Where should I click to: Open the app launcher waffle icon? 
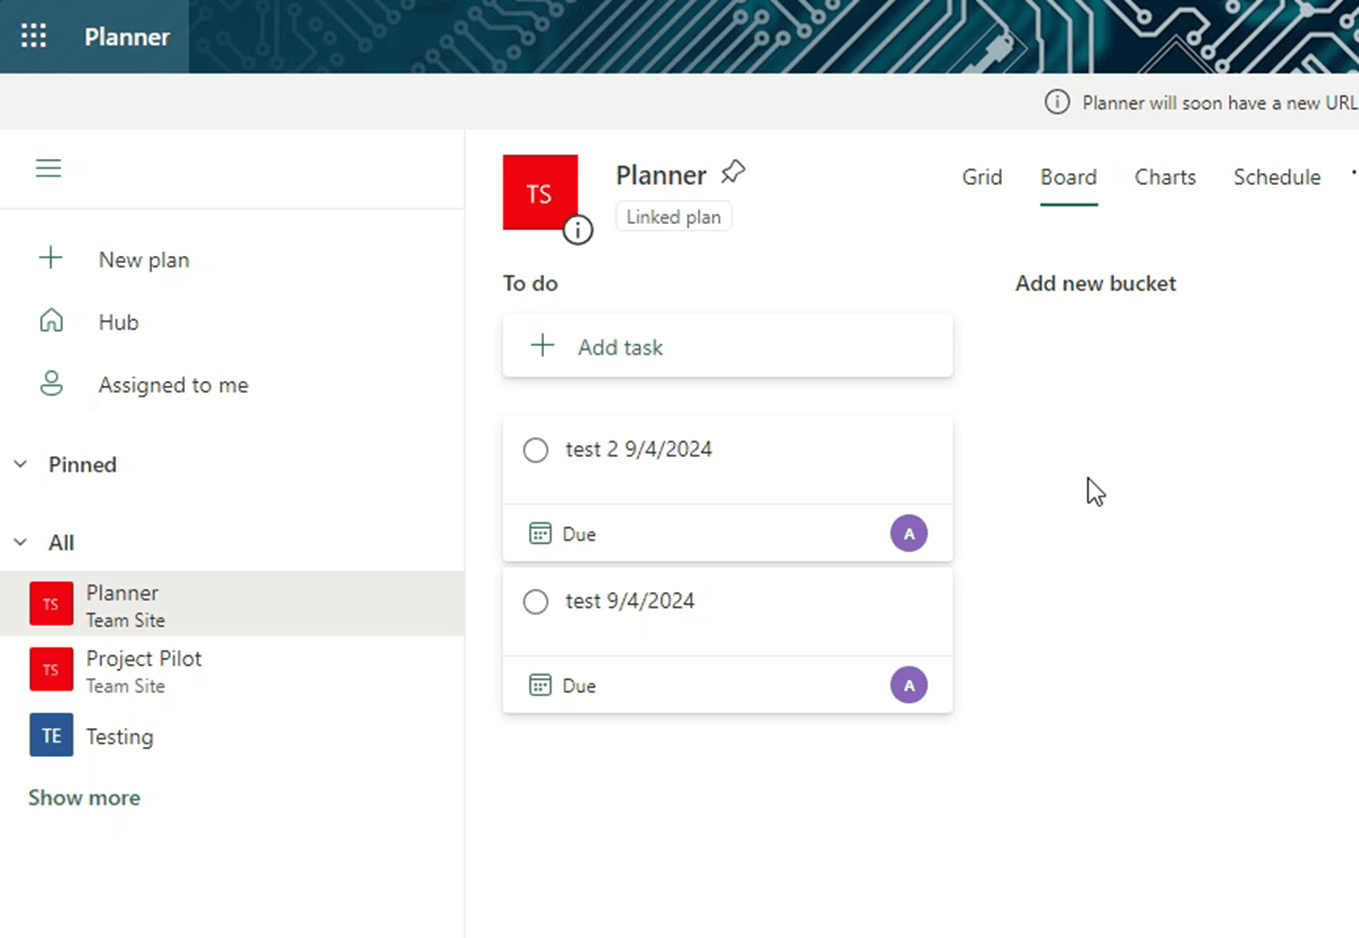click(x=34, y=37)
